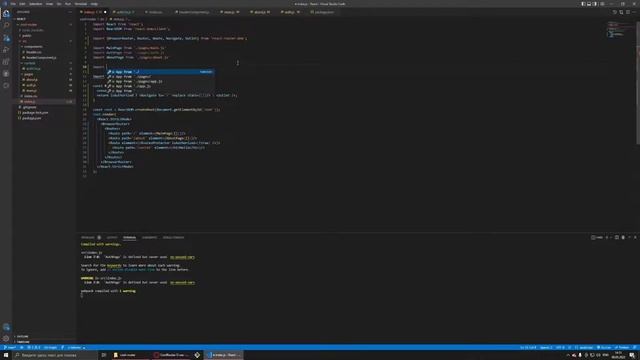Toggle bottom panel layout icon

[589, 4]
